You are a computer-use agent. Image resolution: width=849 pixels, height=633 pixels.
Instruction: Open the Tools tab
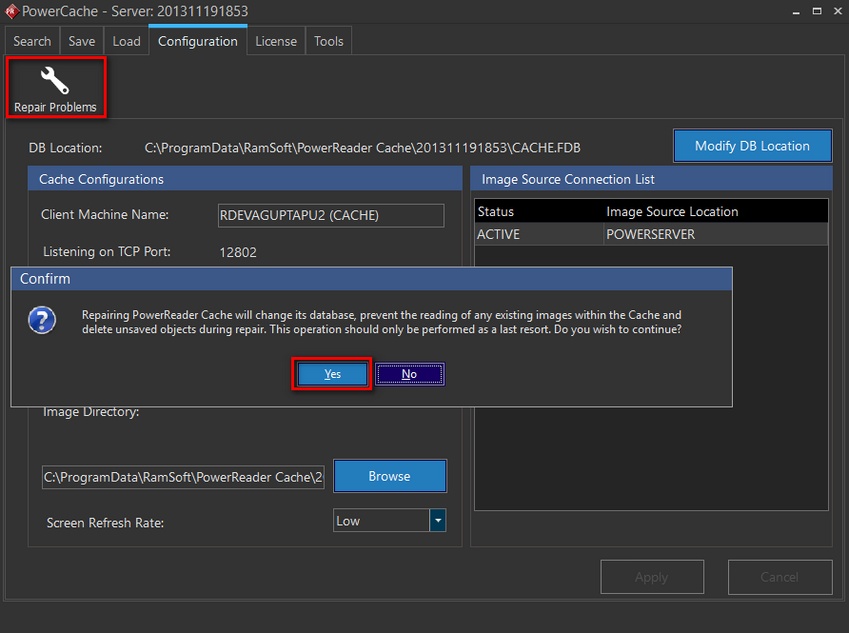[x=328, y=41]
